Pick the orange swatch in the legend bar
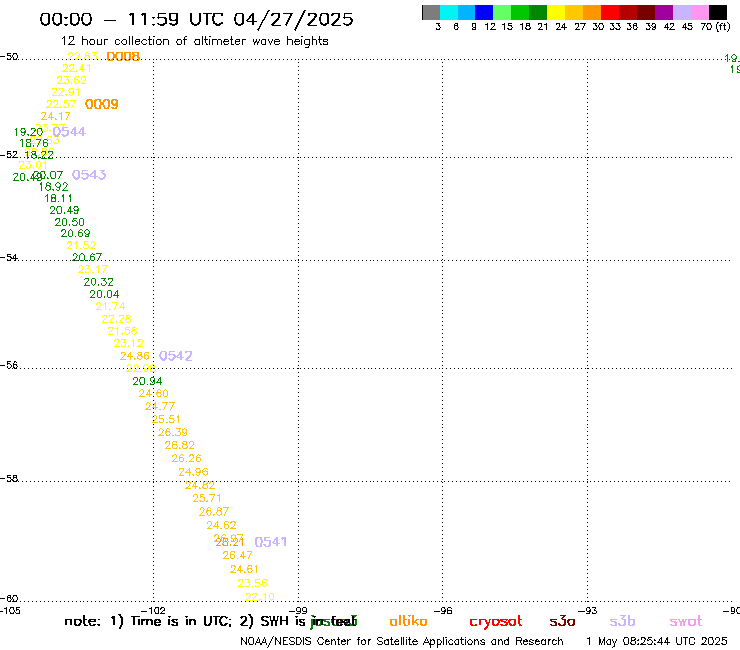The image size is (740, 650). (592, 12)
